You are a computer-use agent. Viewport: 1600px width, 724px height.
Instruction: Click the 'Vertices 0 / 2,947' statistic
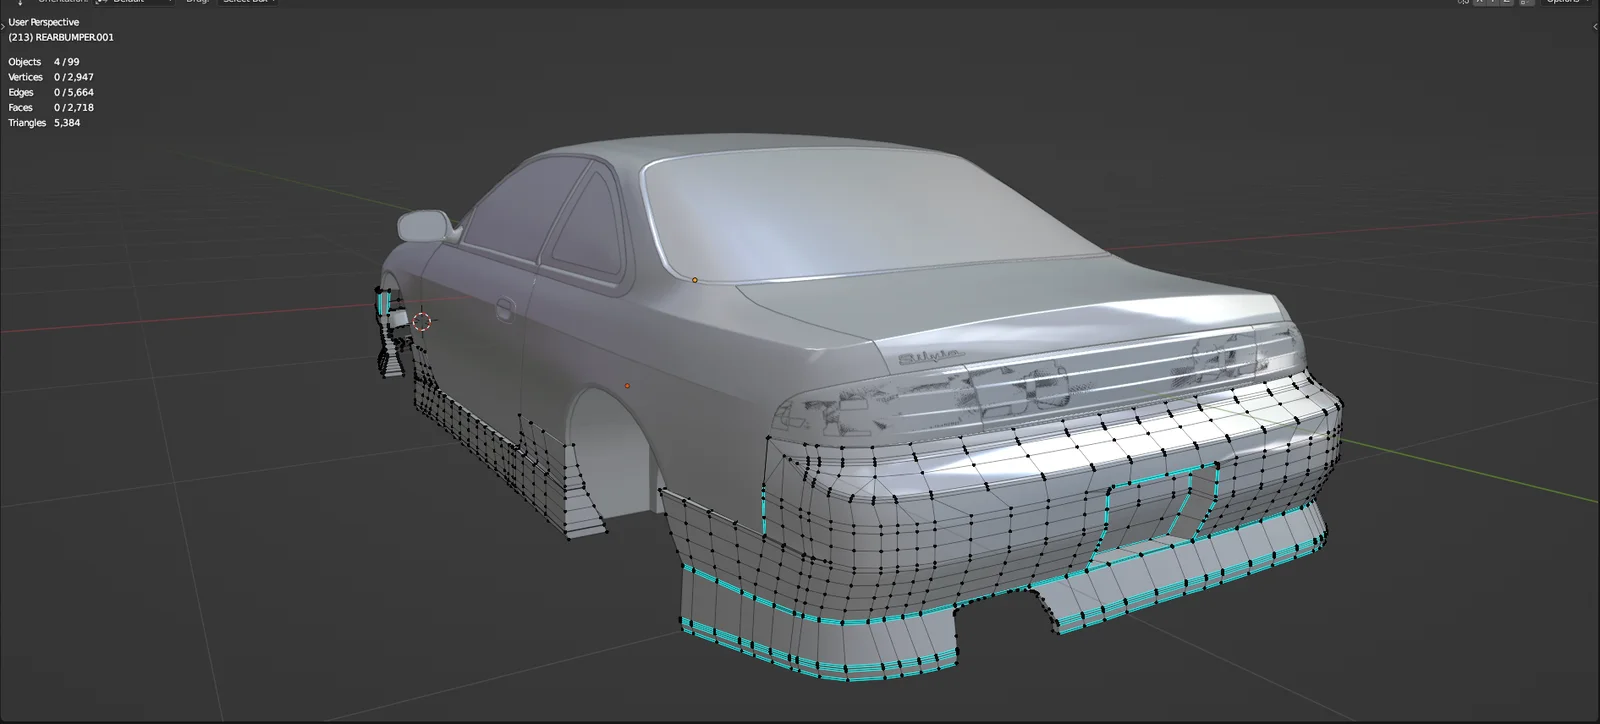click(x=51, y=77)
